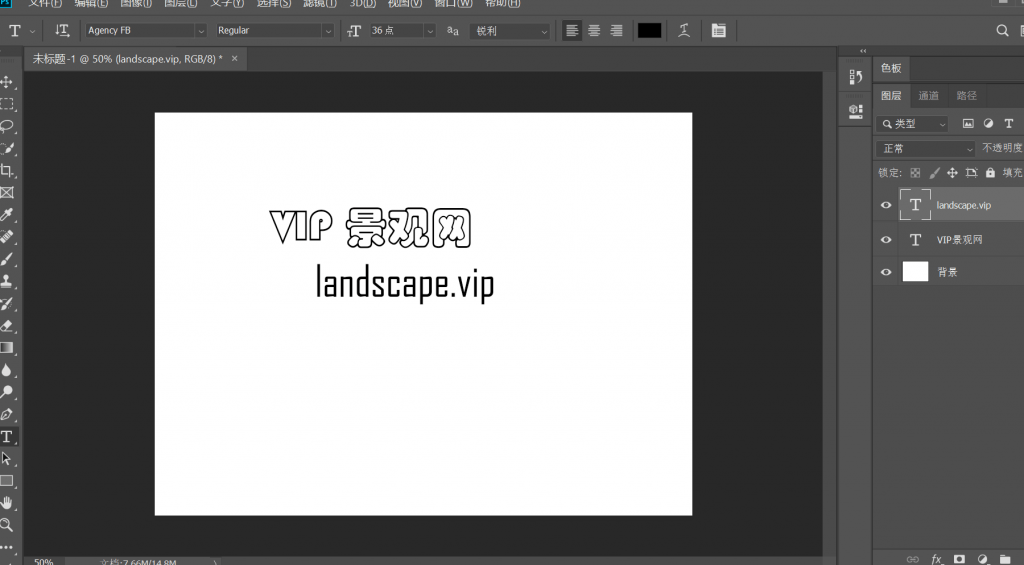Center align text
The image size is (1024, 565).
(x=594, y=31)
